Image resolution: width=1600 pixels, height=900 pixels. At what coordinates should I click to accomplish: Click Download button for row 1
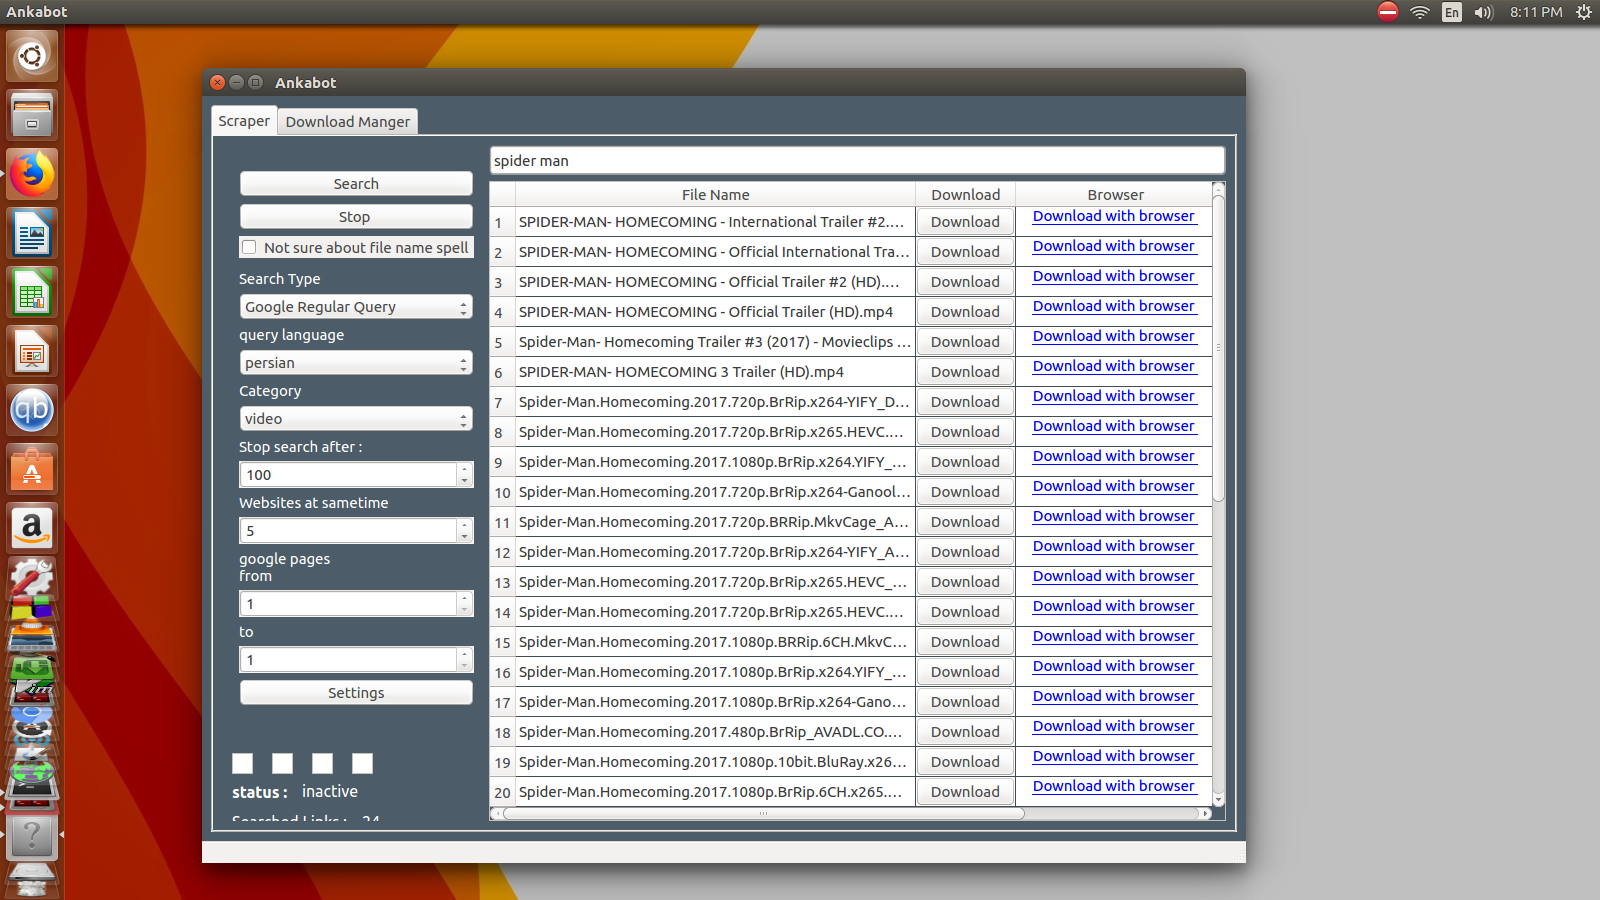point(965,222)
